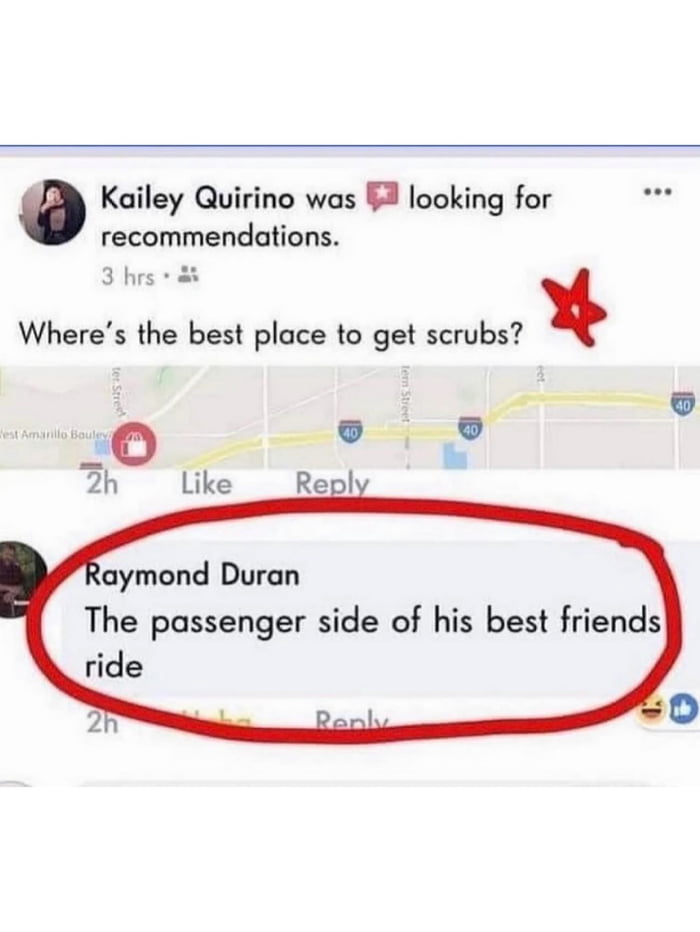
Task: Click the center Interstate 40 shield on map
Action: pos(350,430)
